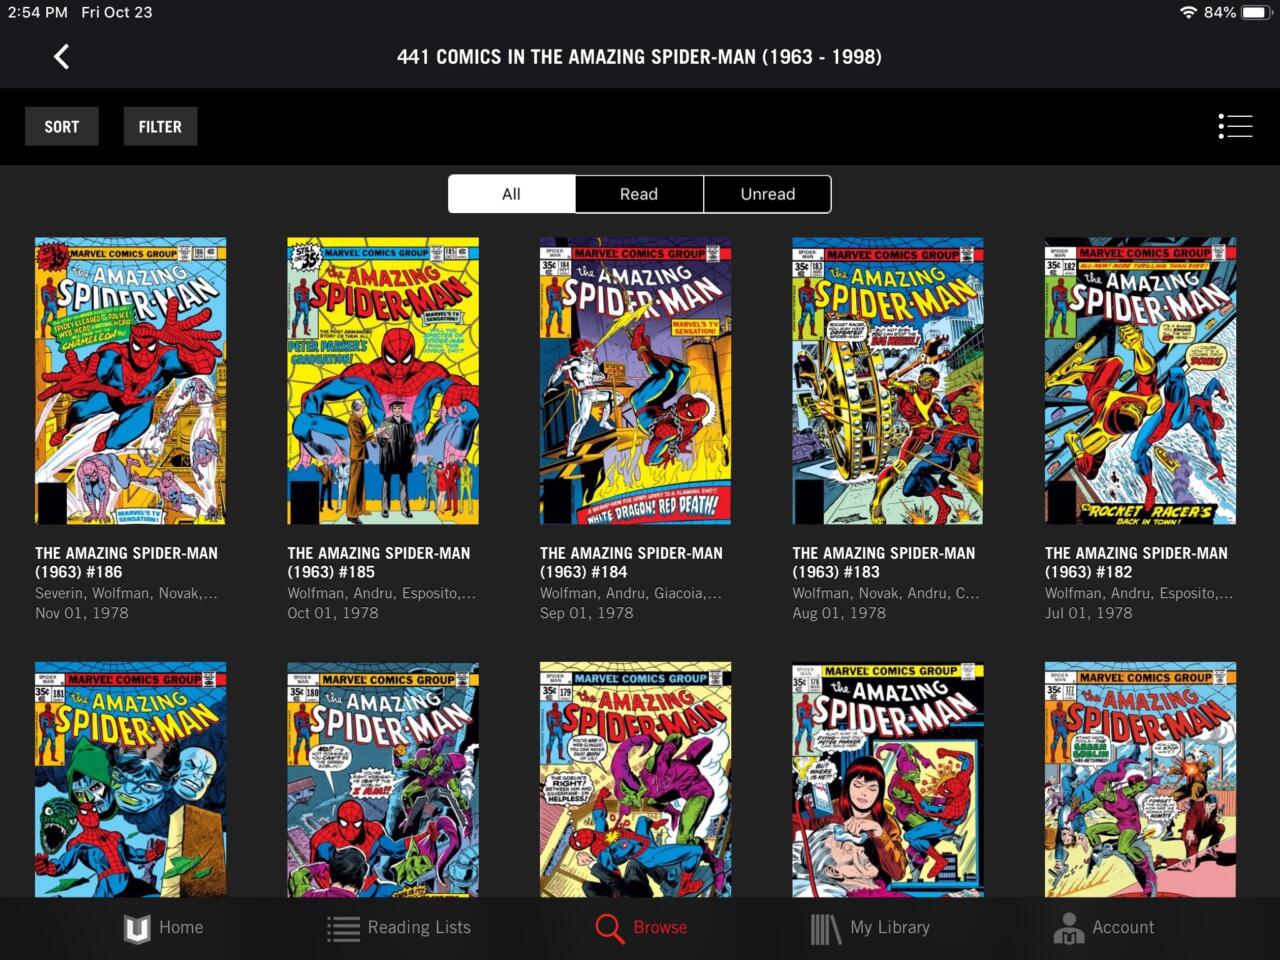Open the Amazing Spider-Man #184 cover thumbnail
1280x960 pixels.
(x=635, y=381)
